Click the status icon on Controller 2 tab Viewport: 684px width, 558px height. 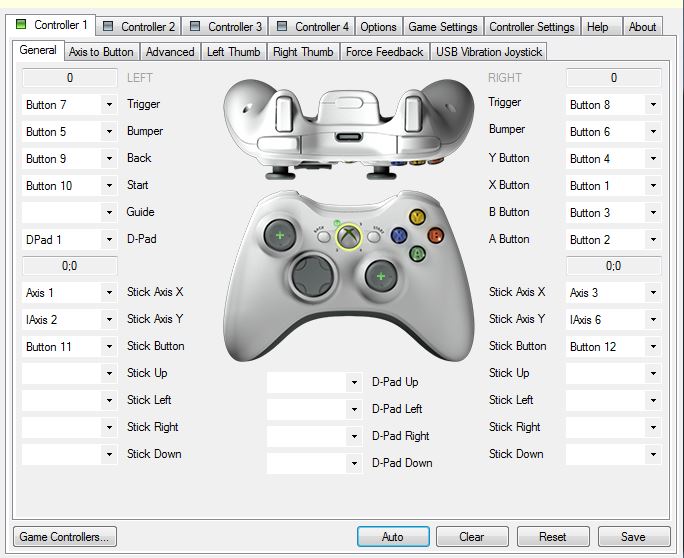tap(108, 26)
